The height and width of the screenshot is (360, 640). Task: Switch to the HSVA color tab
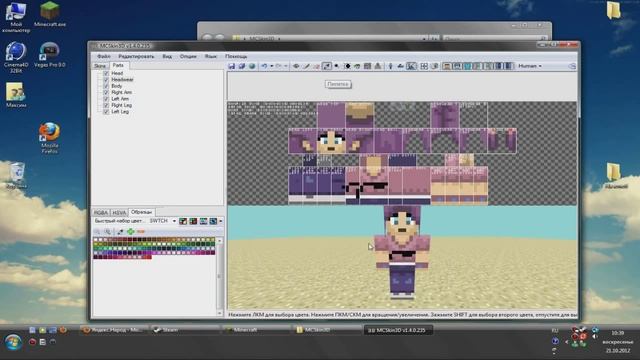119,213
